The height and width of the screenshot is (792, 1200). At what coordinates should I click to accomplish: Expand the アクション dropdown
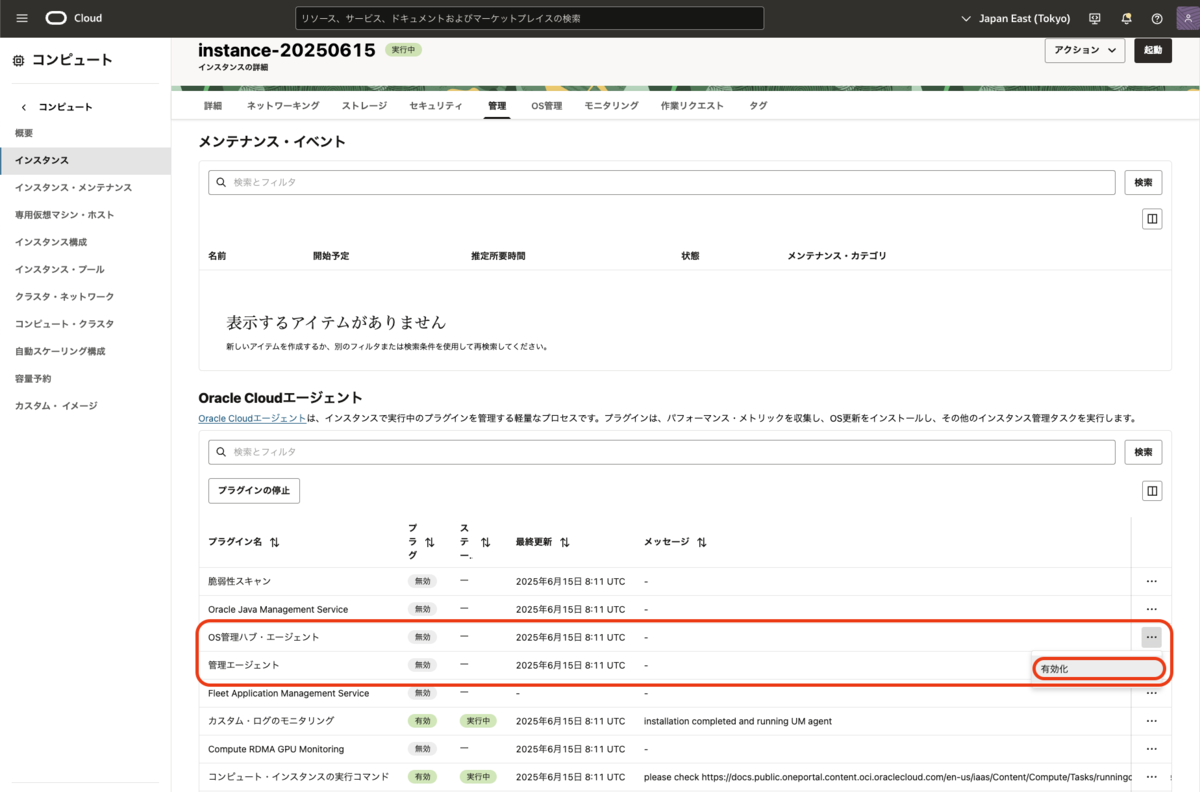click(x=1085, y=50)
